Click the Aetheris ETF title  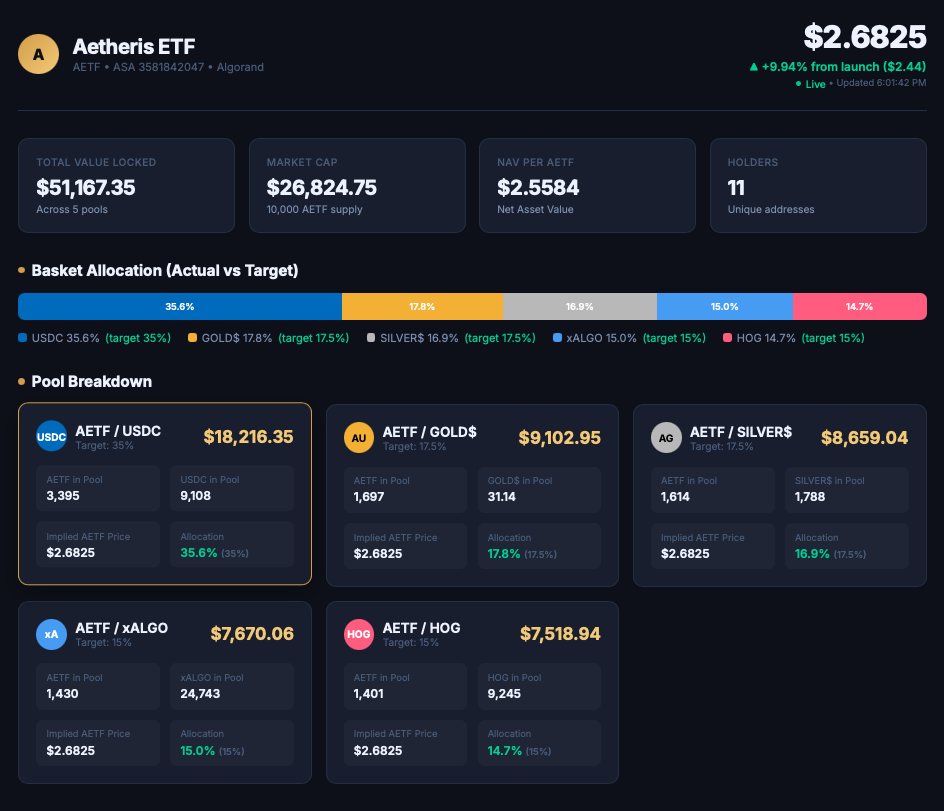(x=134, y=46)
